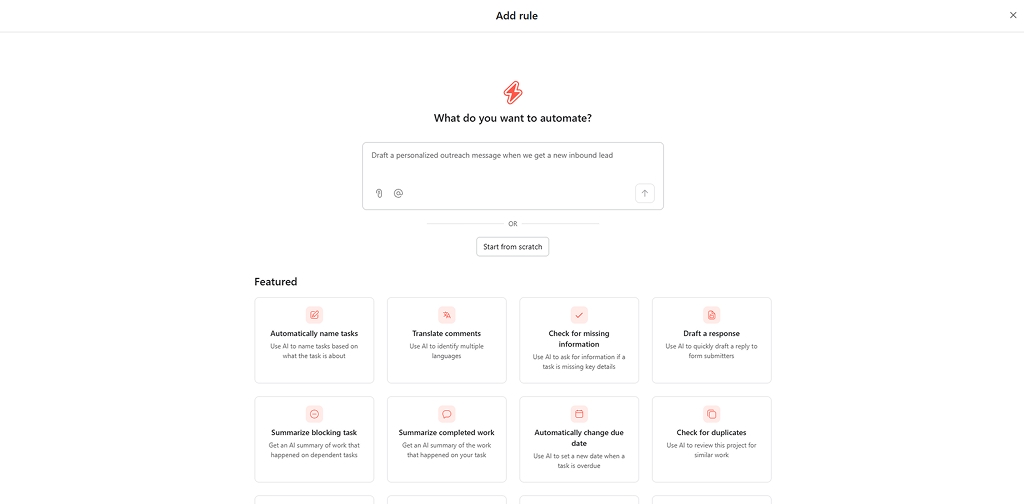Click the Start from scratch button
The height and width of the screenshot is (504, 1024).
513,247
